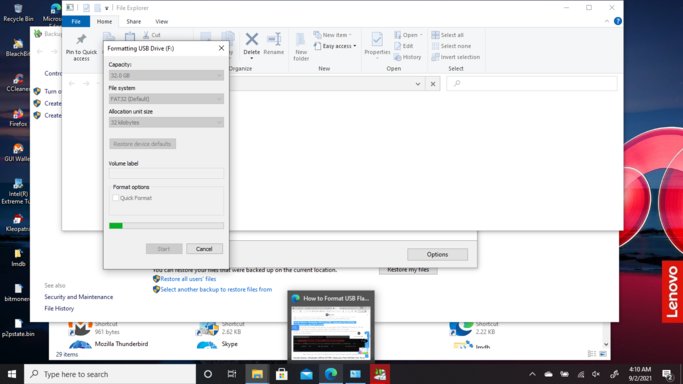This screenshot has height=384, width=683.
Task: Click the New folder icon
Action: pyautogui.click(x=301, y=39)
